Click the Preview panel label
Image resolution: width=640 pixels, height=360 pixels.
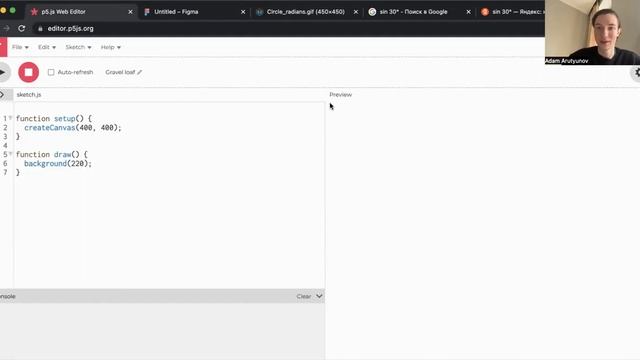coord(340,95)
